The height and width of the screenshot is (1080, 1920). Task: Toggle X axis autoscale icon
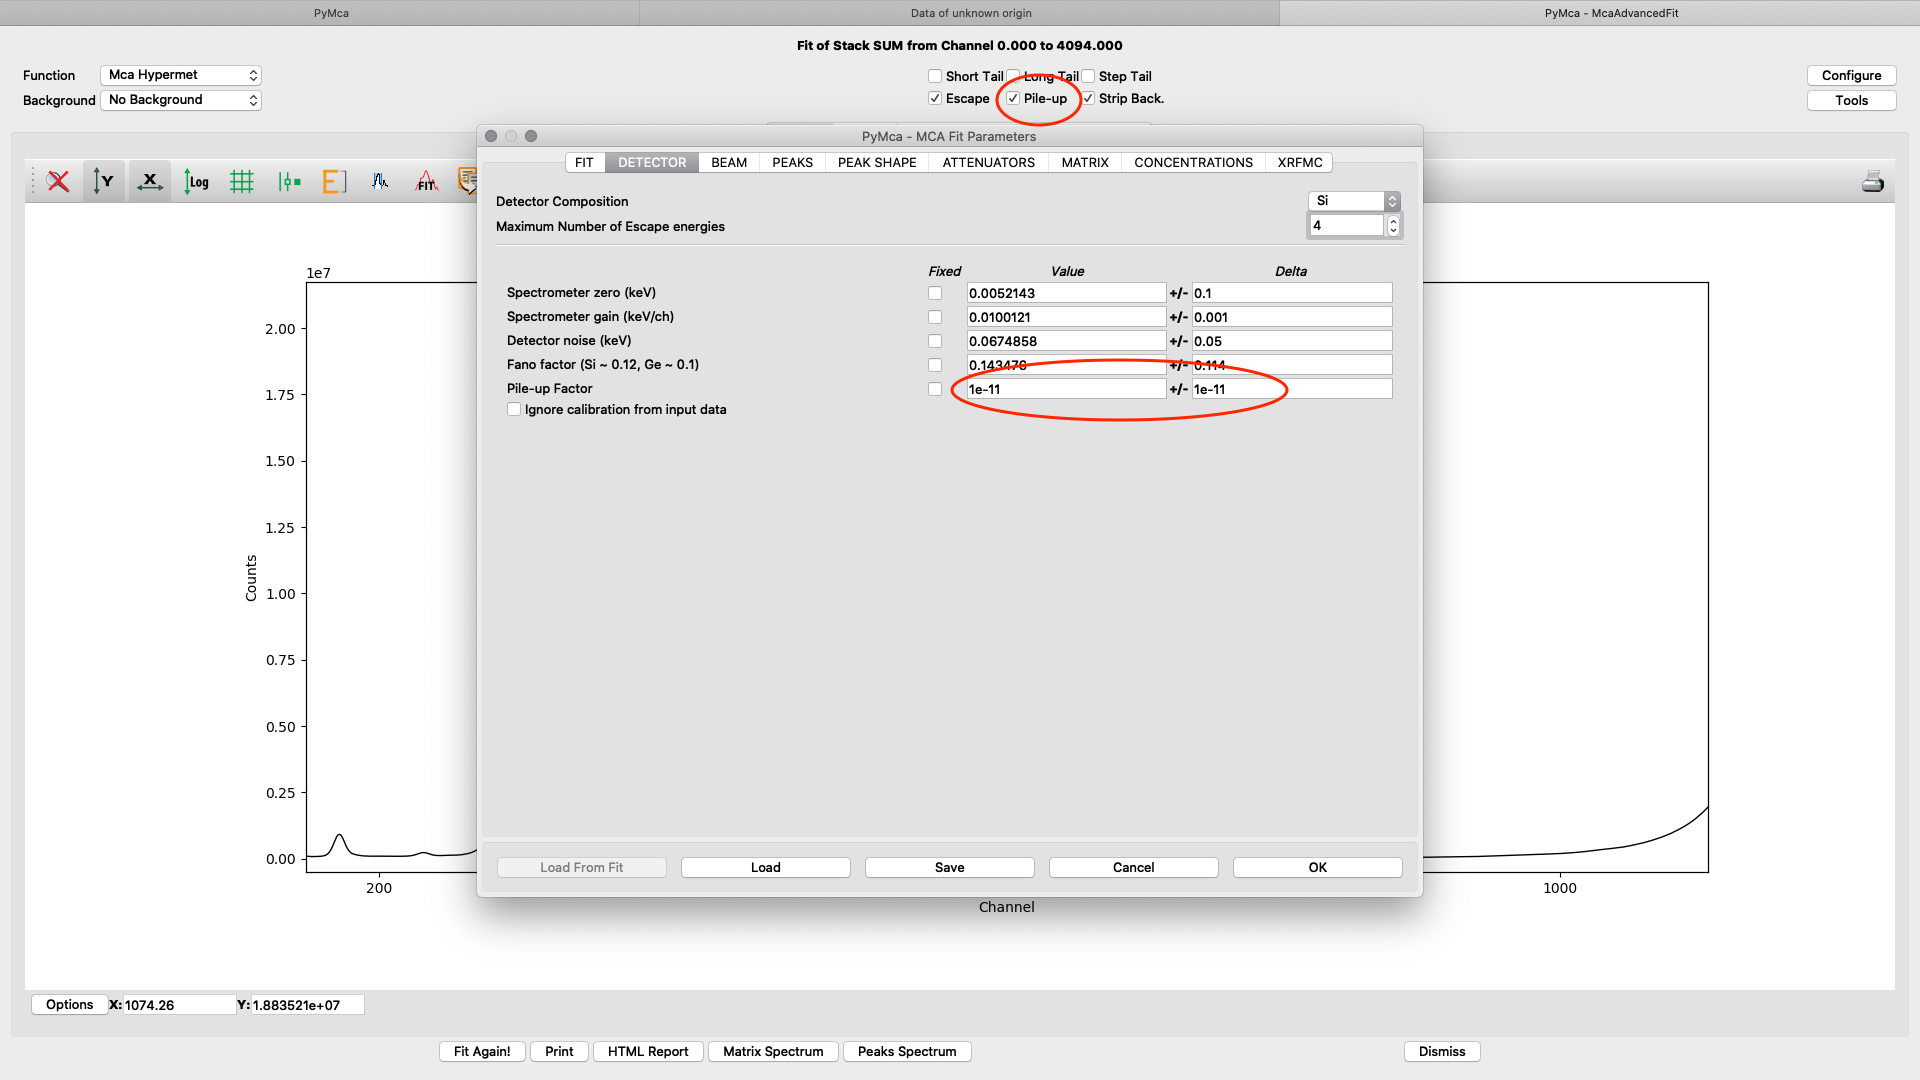(x=150, y=181)
